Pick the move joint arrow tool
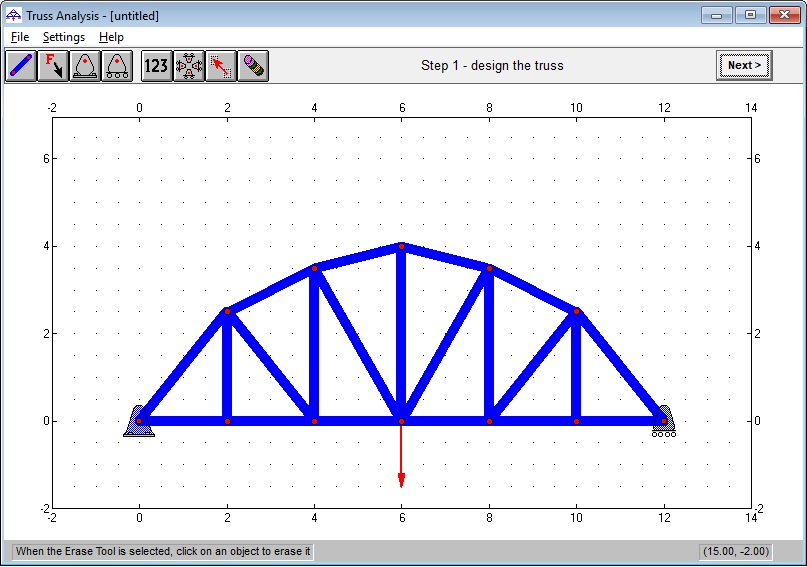 pyautogui.click(x=221, y=66)
